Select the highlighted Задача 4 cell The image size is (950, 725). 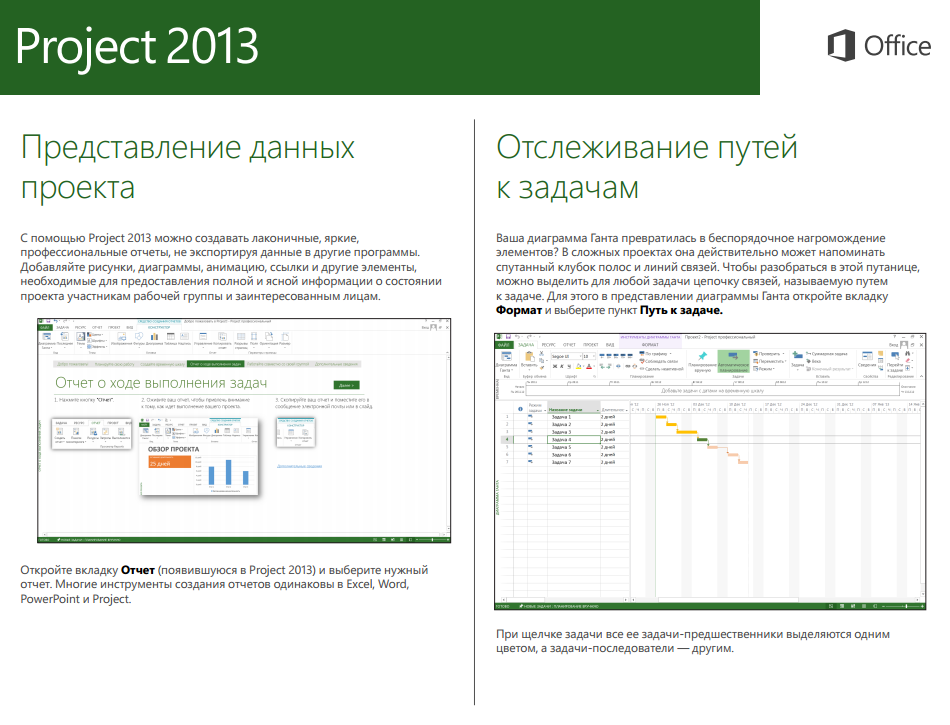click(x=574, y=440)
